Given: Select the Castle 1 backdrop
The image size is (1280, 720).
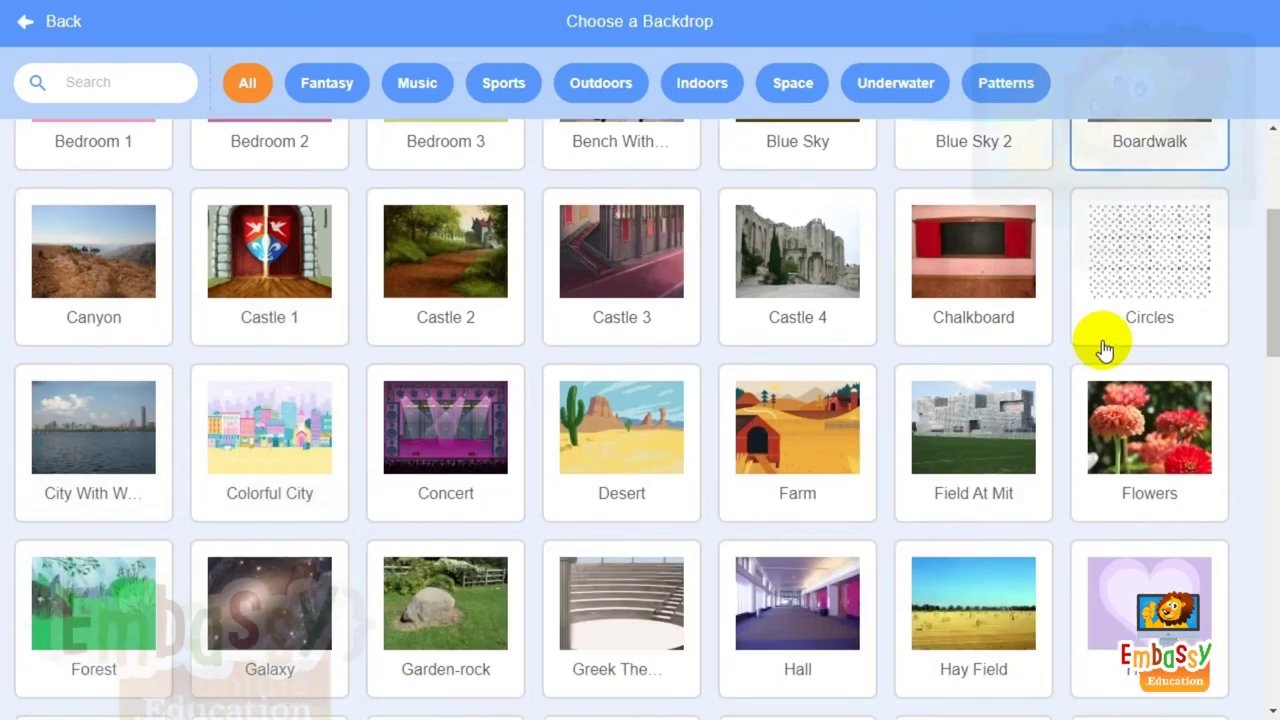Looking at the screenshot, I should tap(270, 252).
